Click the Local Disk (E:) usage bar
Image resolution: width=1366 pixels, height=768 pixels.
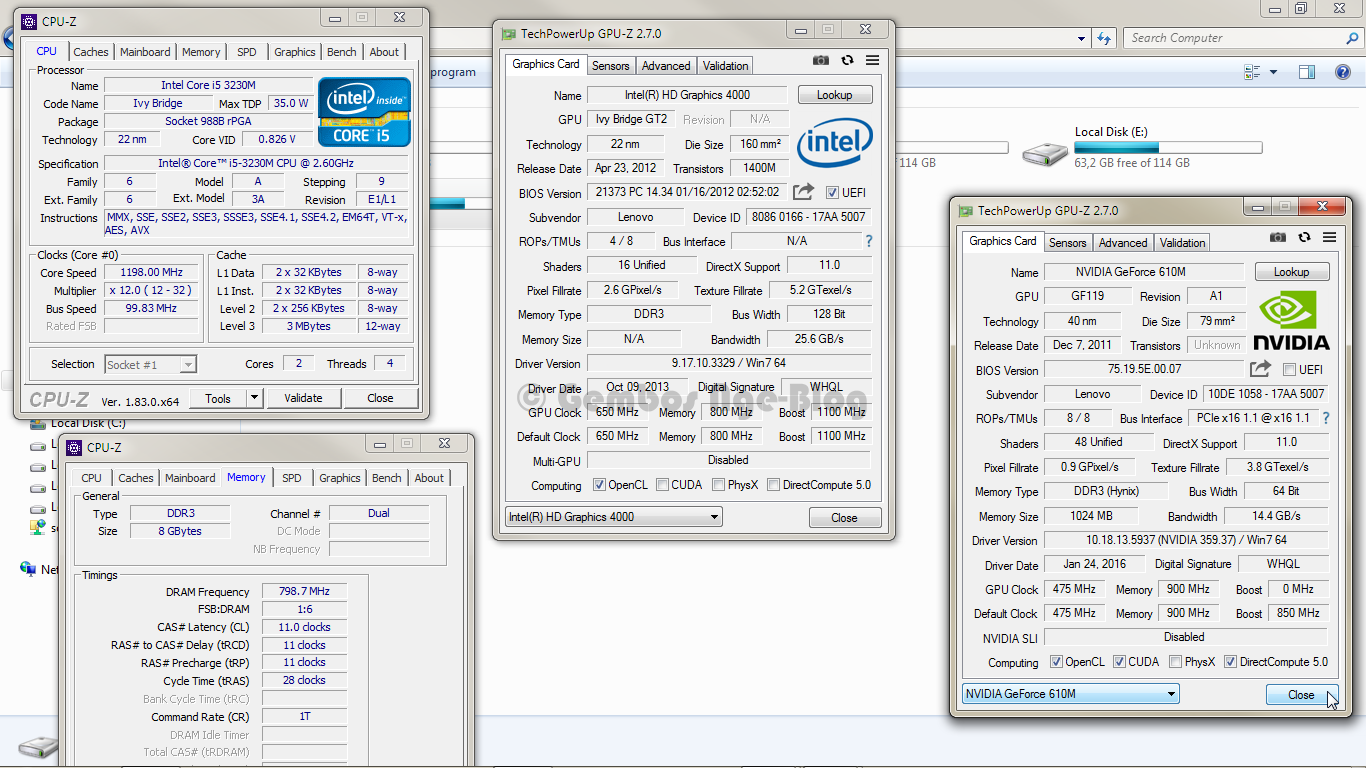pos(1168,148)
